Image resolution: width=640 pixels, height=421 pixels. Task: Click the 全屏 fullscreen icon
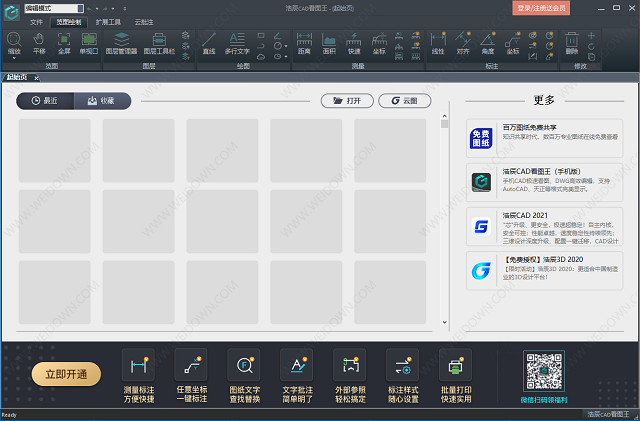pos(64,43)
